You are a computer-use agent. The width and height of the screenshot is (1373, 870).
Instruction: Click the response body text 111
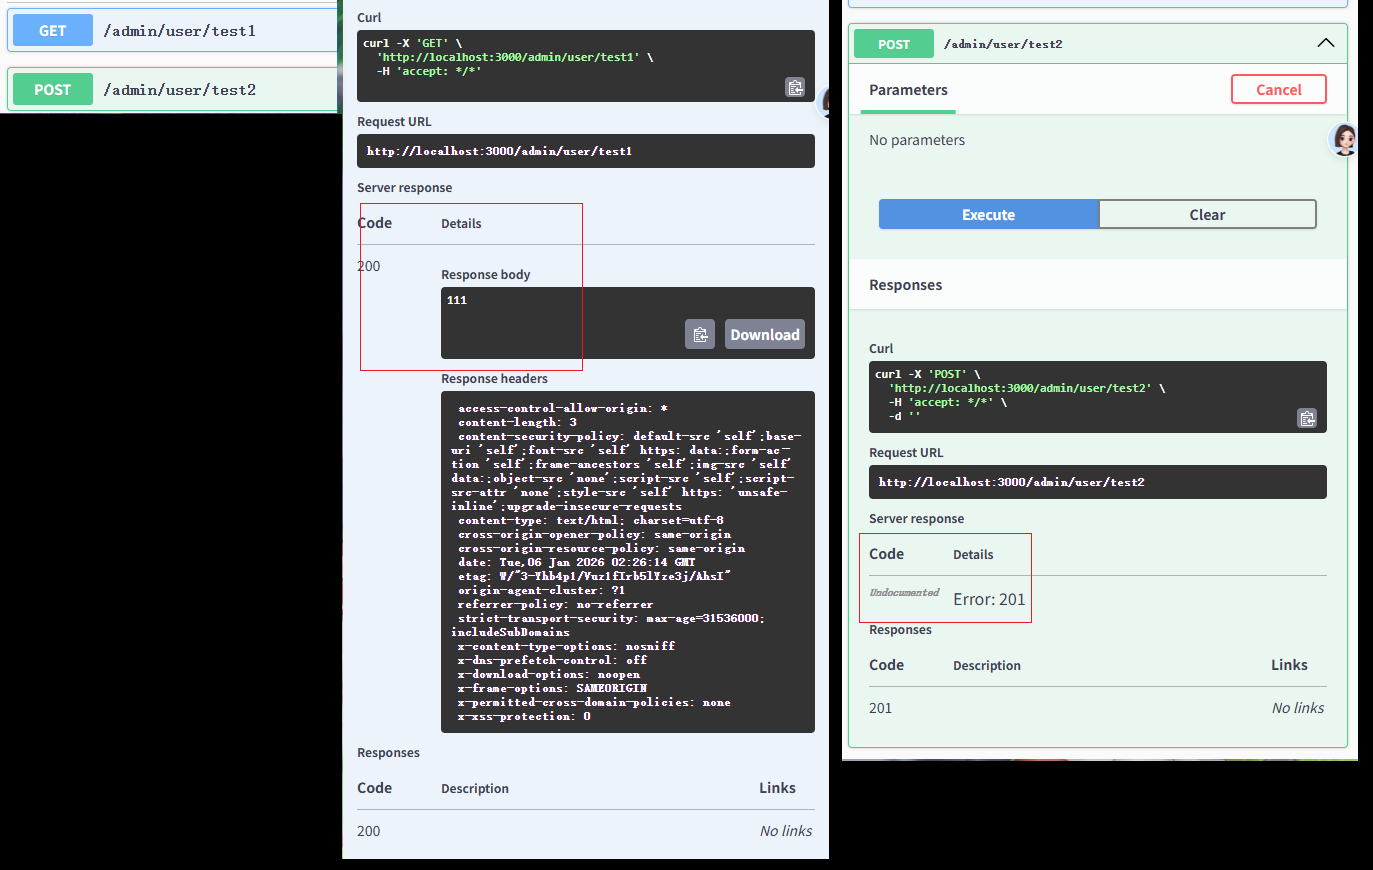[x=457, y=300]
